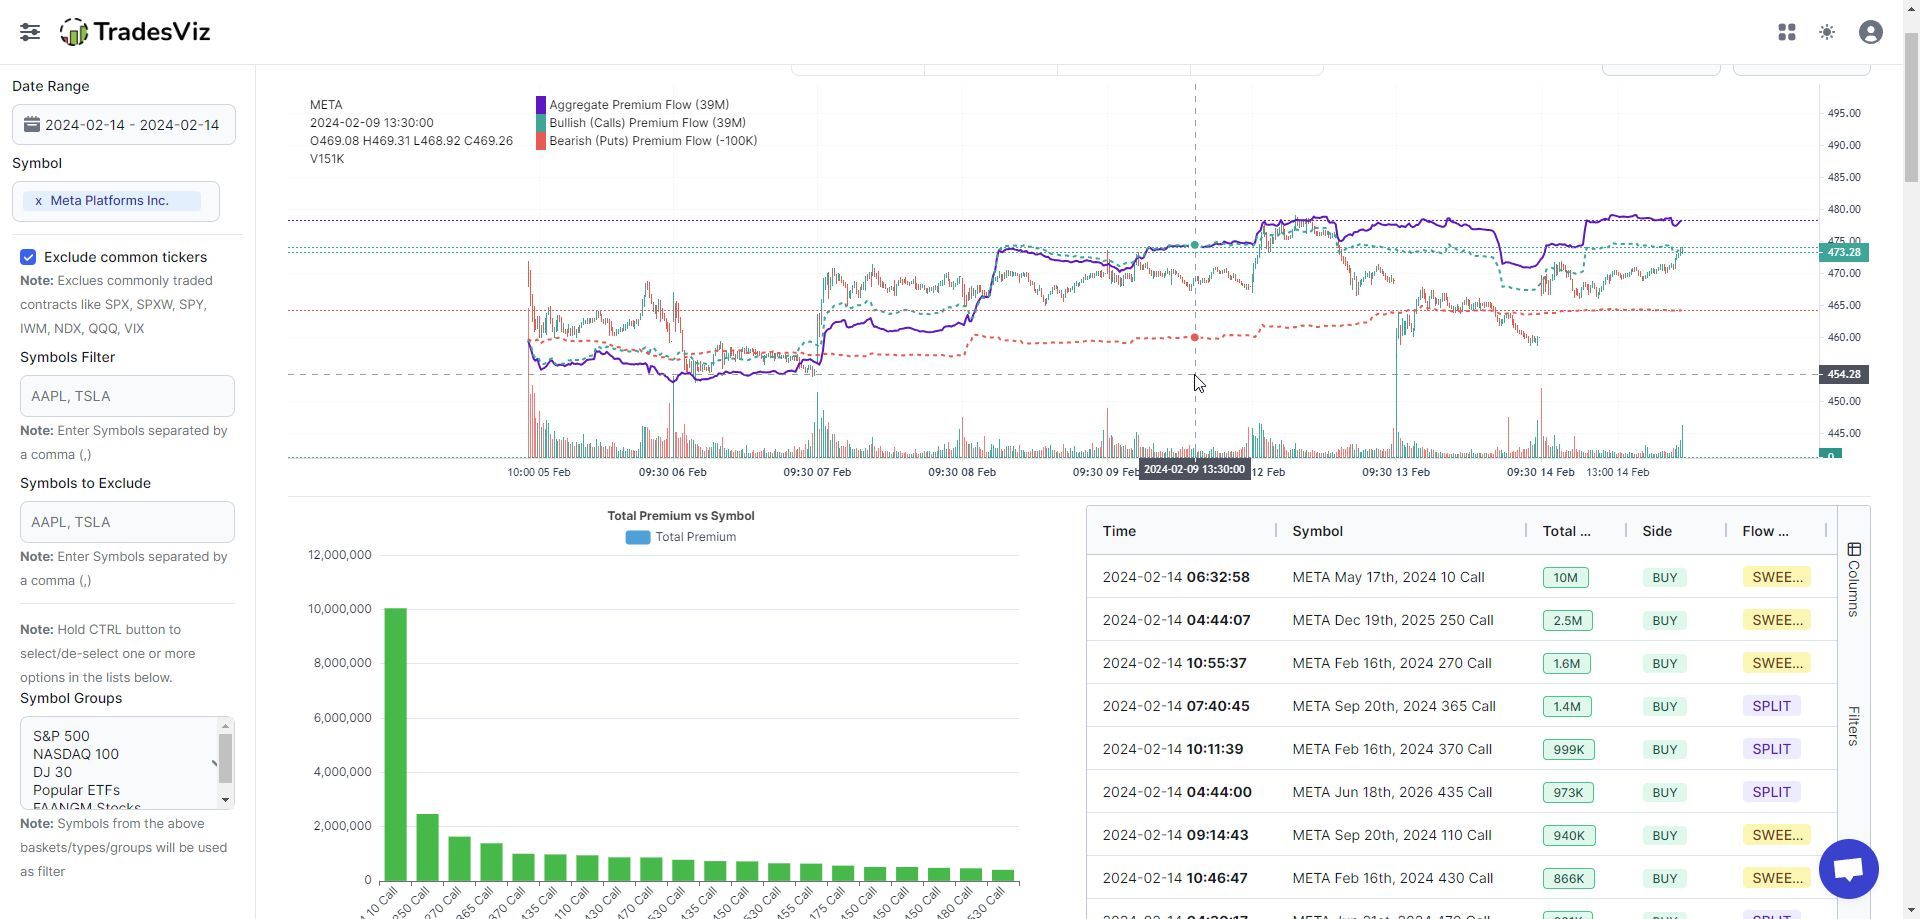This screenshot has height=919, width=1920.
Task: Click Symbol Groups list scroll-down arrow
Action: [x=225, y=800]
